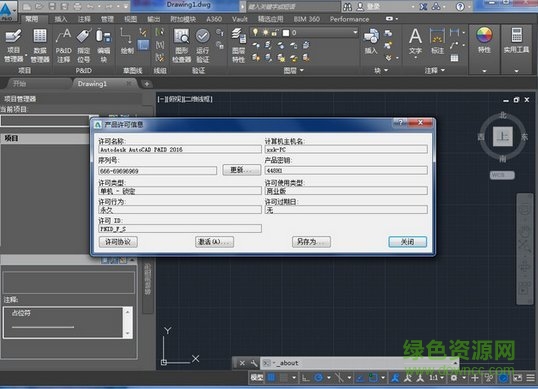Open the Project Manager ribbon tool
538x389 pixels.
13,45
